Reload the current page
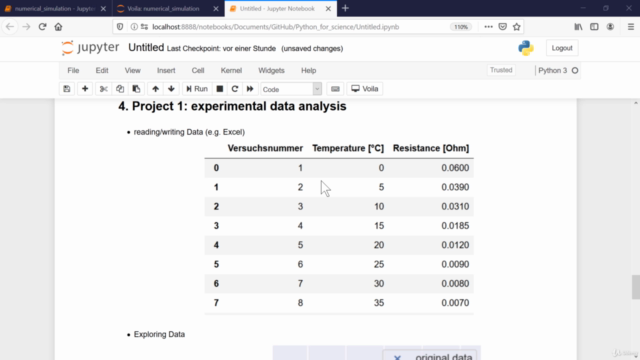The height and width of the screenshot is (360, 640). point(42,27)
